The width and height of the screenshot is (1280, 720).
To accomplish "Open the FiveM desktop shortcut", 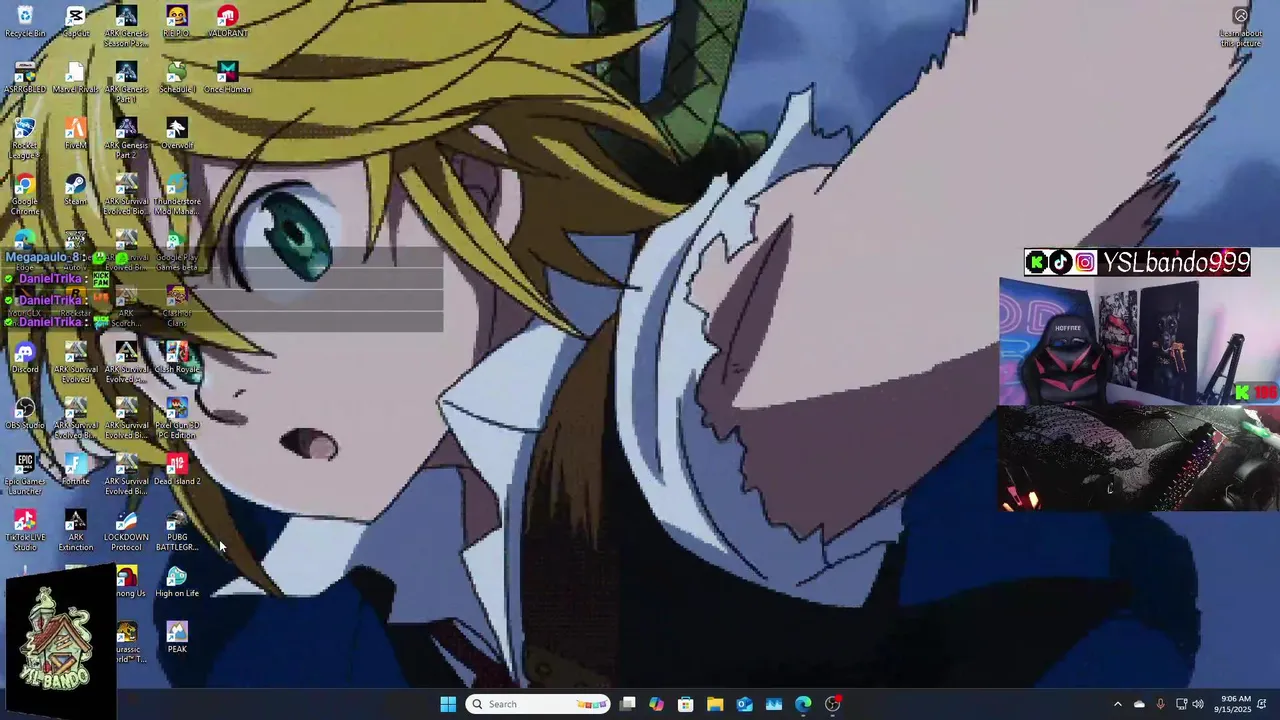I will click(76, 133).
